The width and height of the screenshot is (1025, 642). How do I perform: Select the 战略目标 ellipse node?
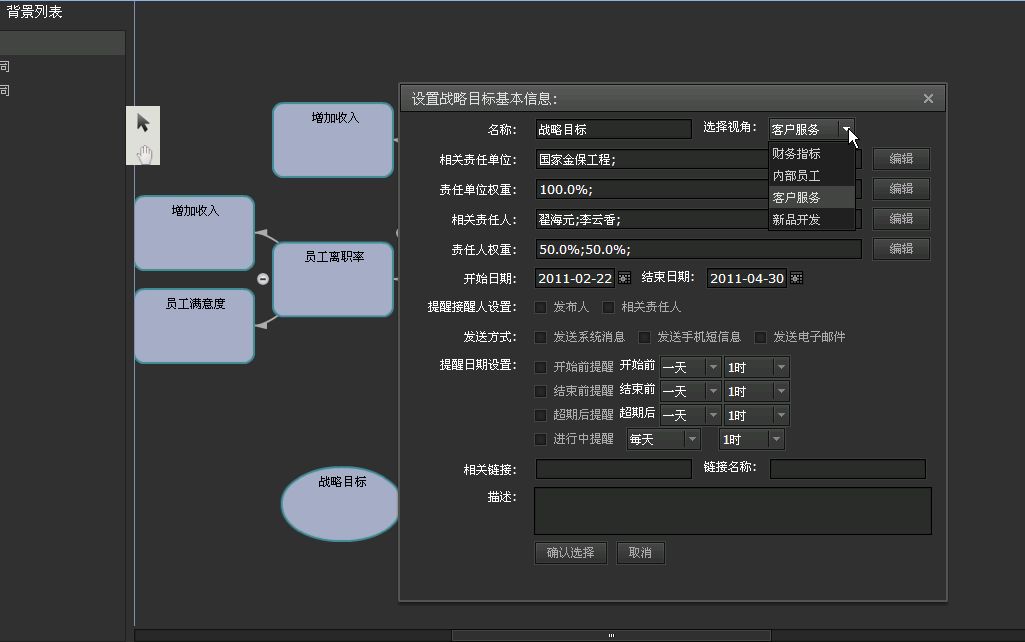340,503
